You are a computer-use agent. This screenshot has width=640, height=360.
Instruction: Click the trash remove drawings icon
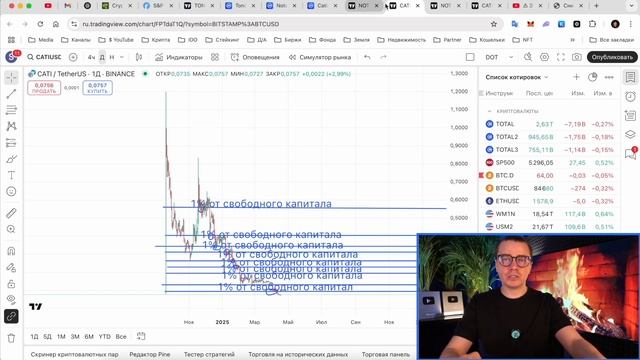tap(11, 338)
